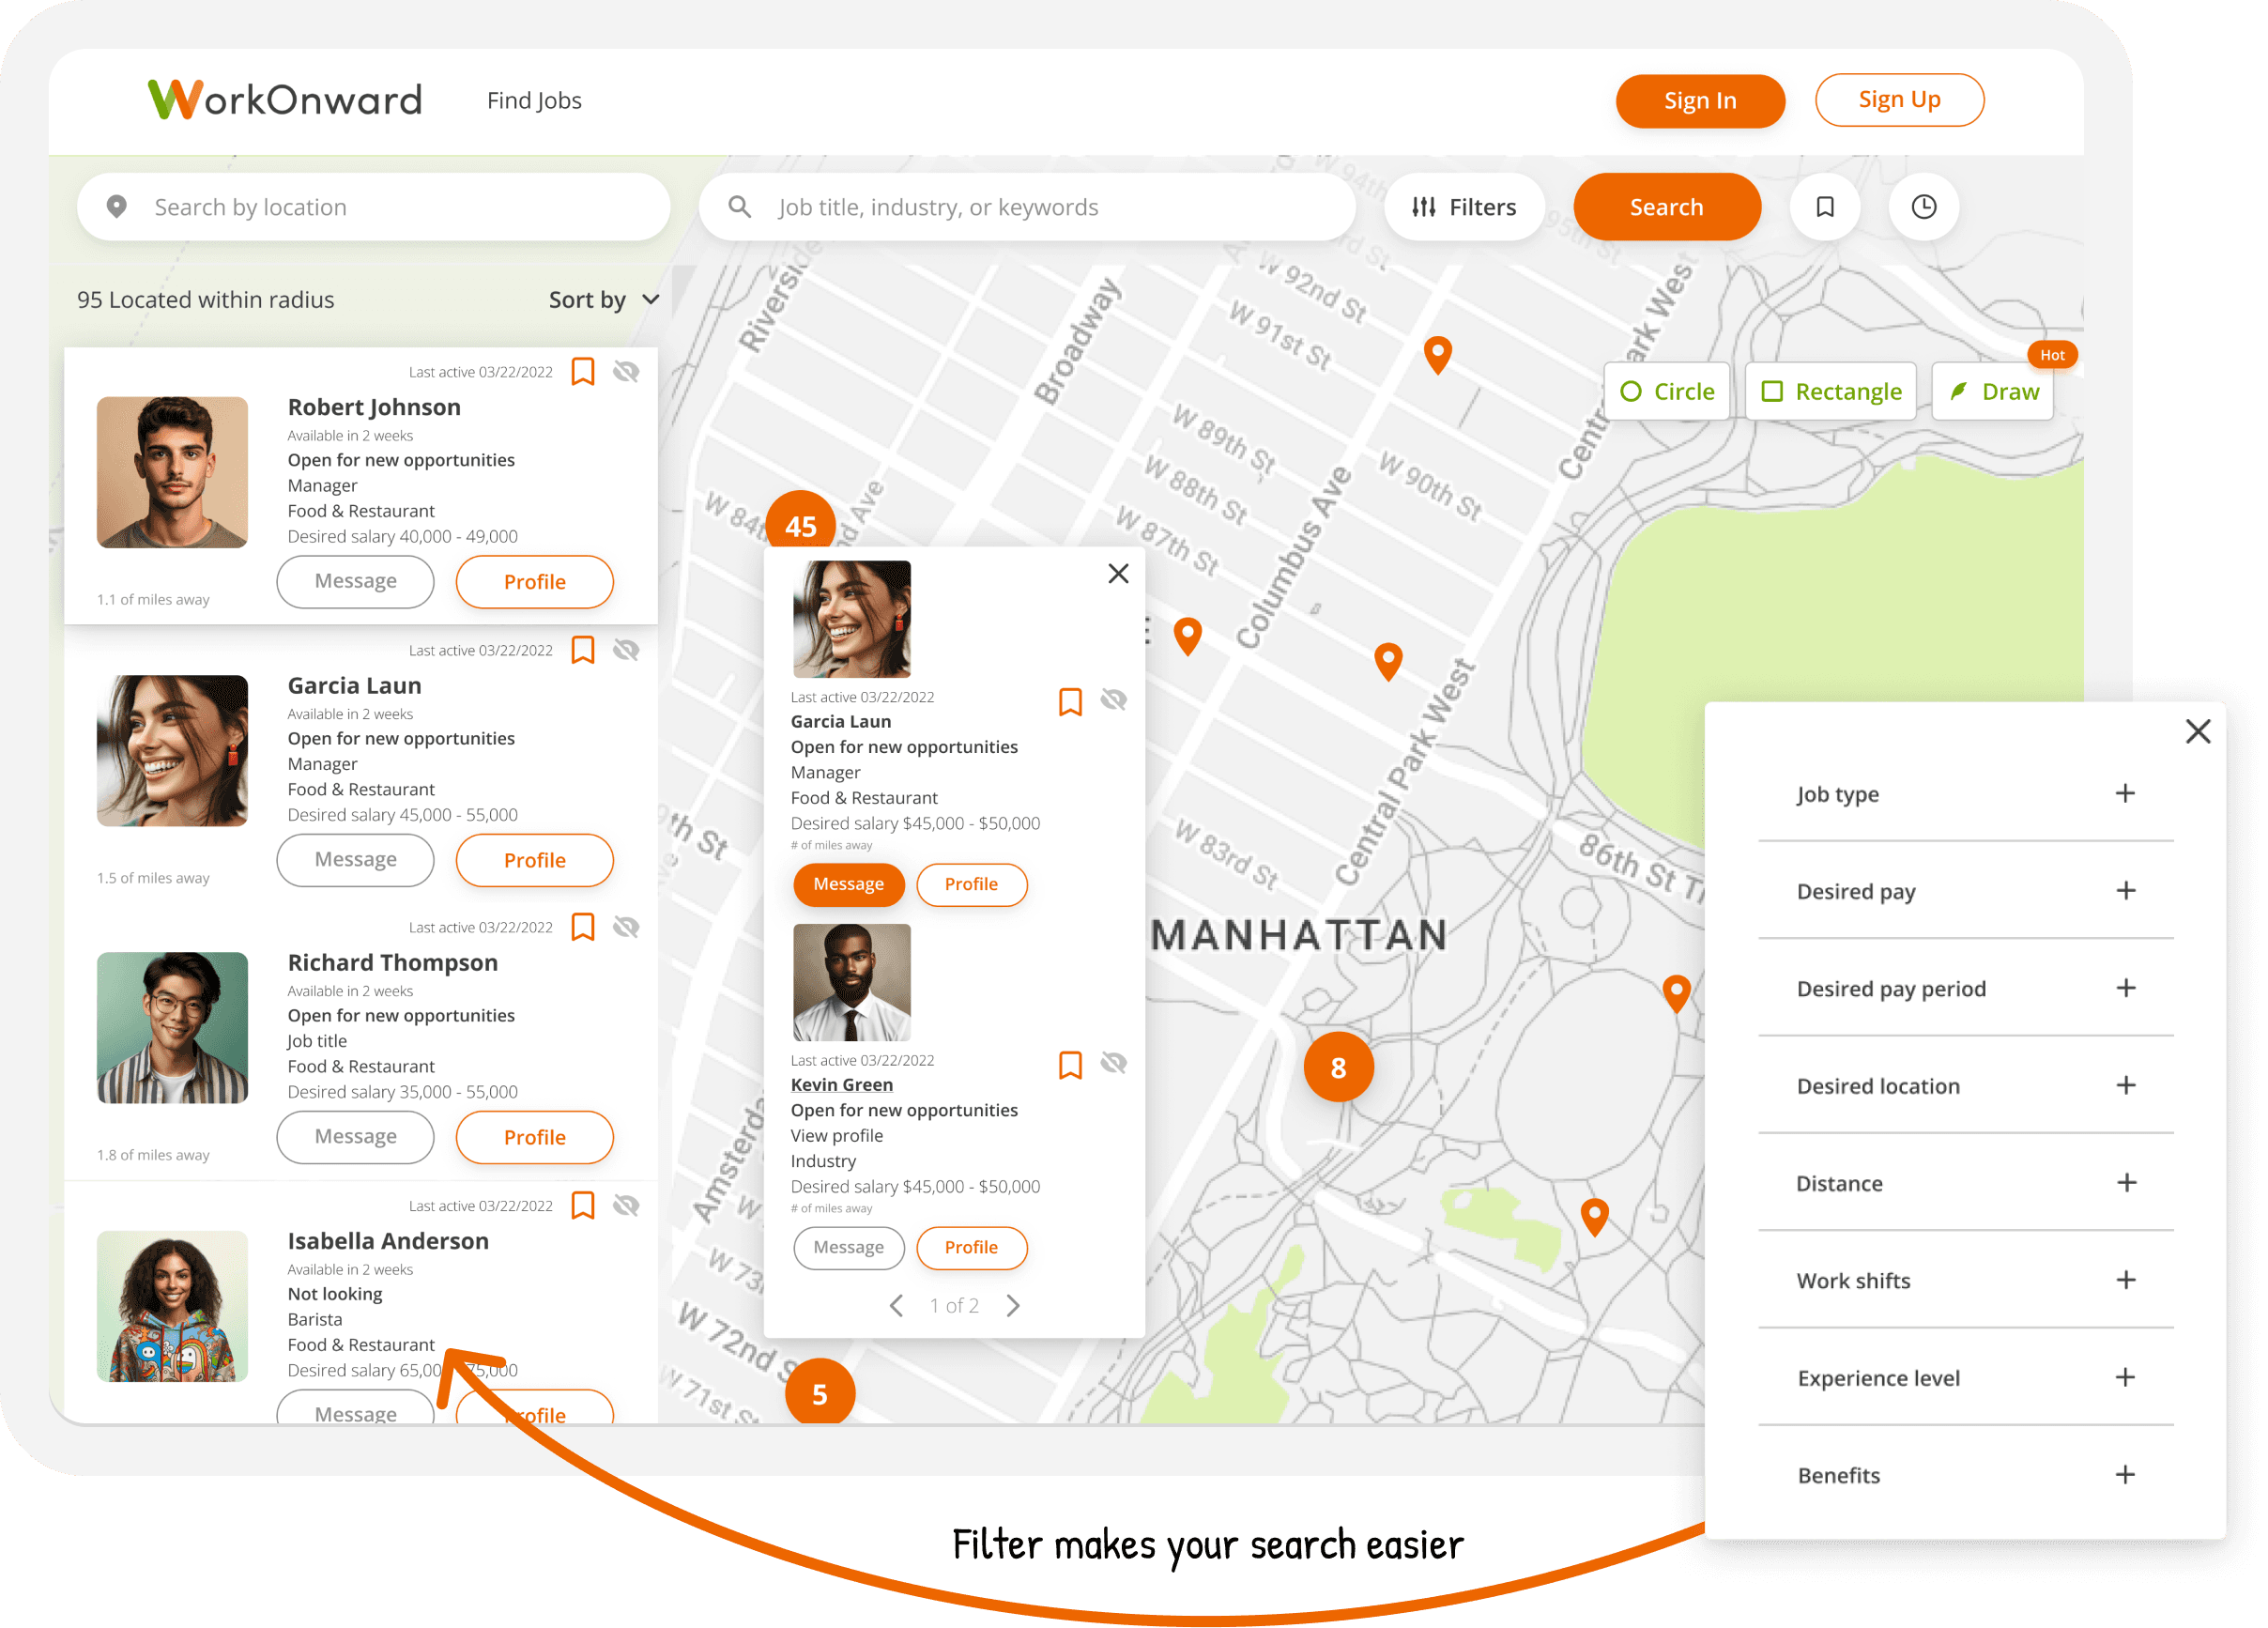The height and width of the screenshot is (1628, 2268).
Task: Click the WorkOnward logo
Action: [x=285, y=100]
